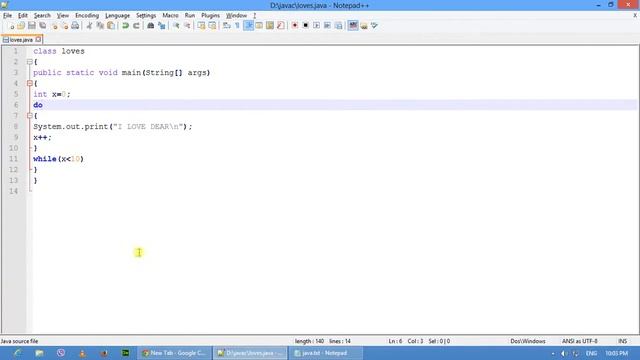Open a file using the Open folder icon
This screenshot has height=360, width=640.
21,26
